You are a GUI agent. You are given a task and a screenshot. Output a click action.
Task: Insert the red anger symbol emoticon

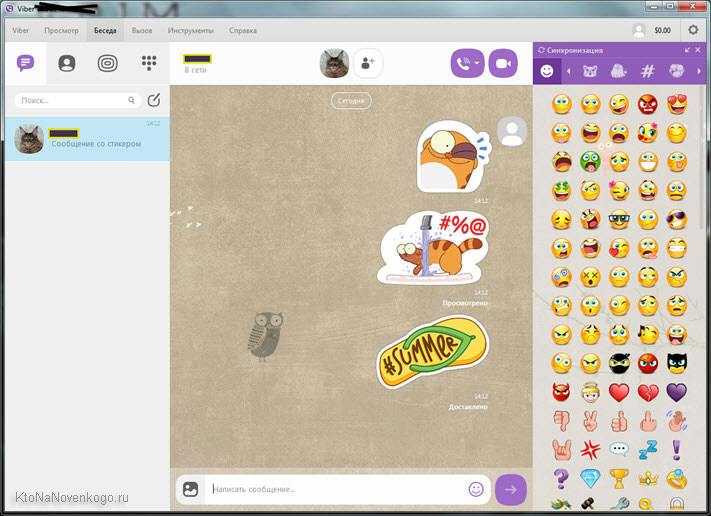click(x=590, y=450)
